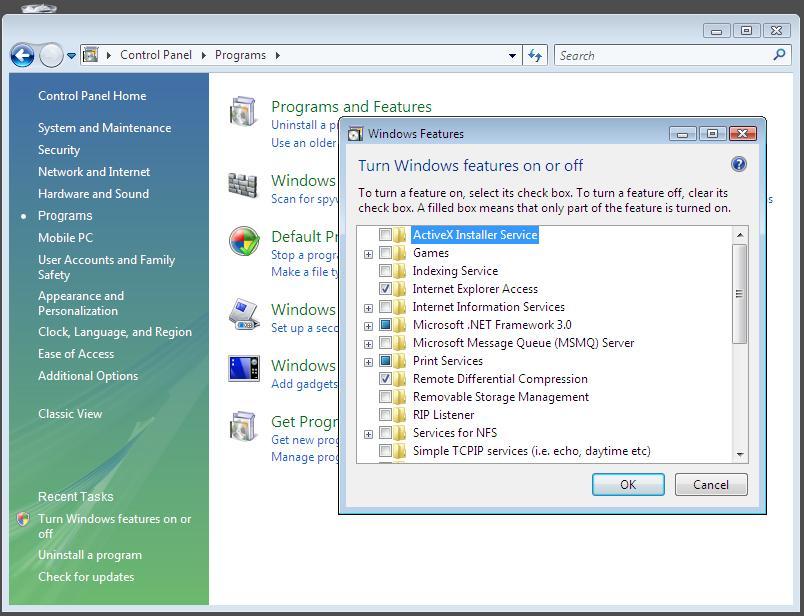Expand the Services for NFS node

[x=368, y=434]
